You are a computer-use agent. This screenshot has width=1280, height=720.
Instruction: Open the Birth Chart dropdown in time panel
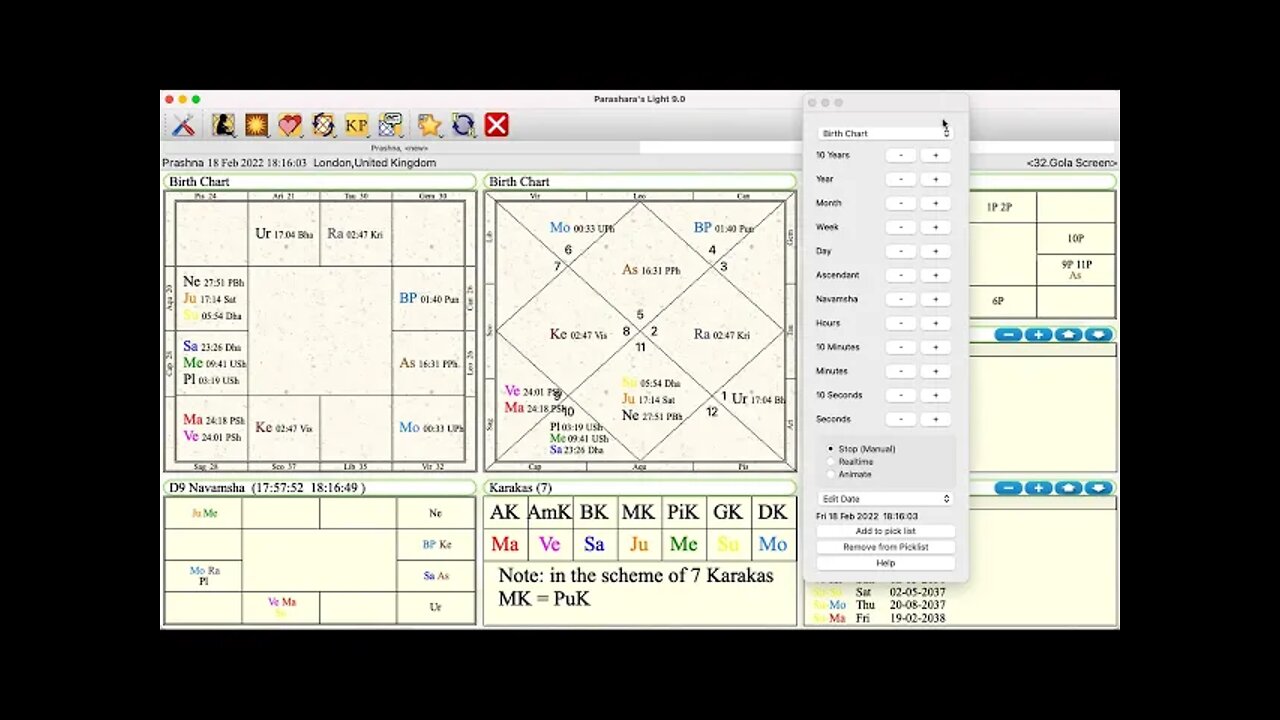point(885,133)
